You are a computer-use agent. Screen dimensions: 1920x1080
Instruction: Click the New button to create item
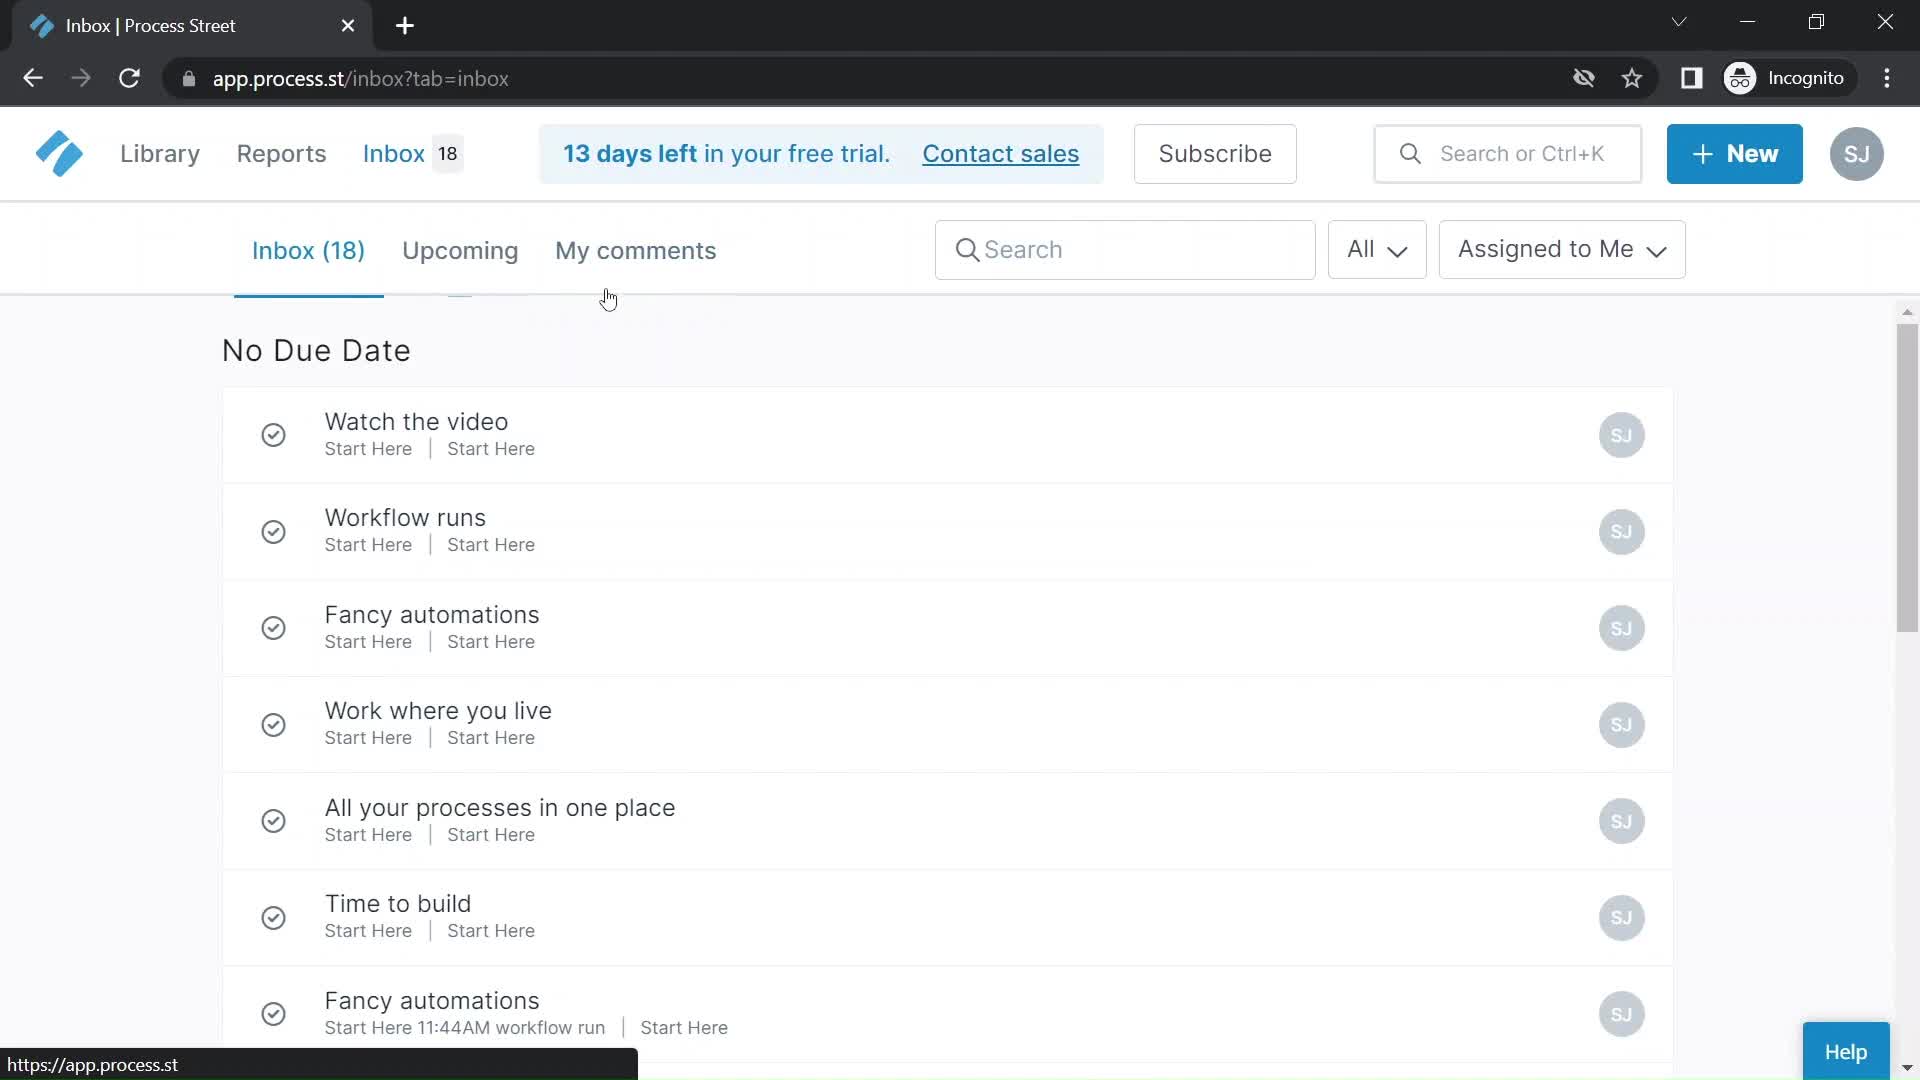click(x=1734, y=153)
